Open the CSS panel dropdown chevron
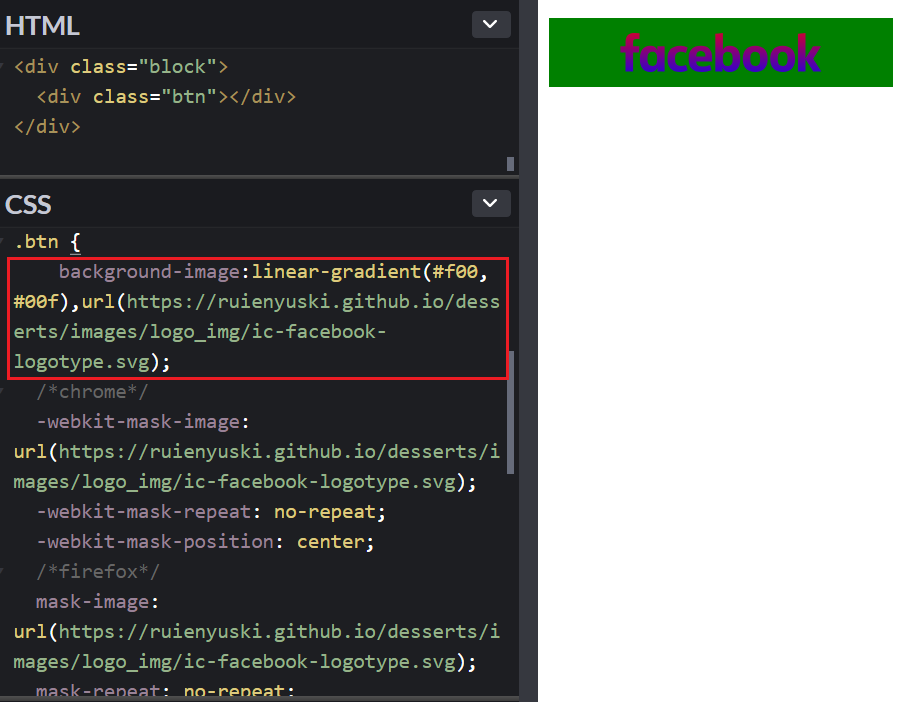902x702 pixels. (x=491, y=203)
